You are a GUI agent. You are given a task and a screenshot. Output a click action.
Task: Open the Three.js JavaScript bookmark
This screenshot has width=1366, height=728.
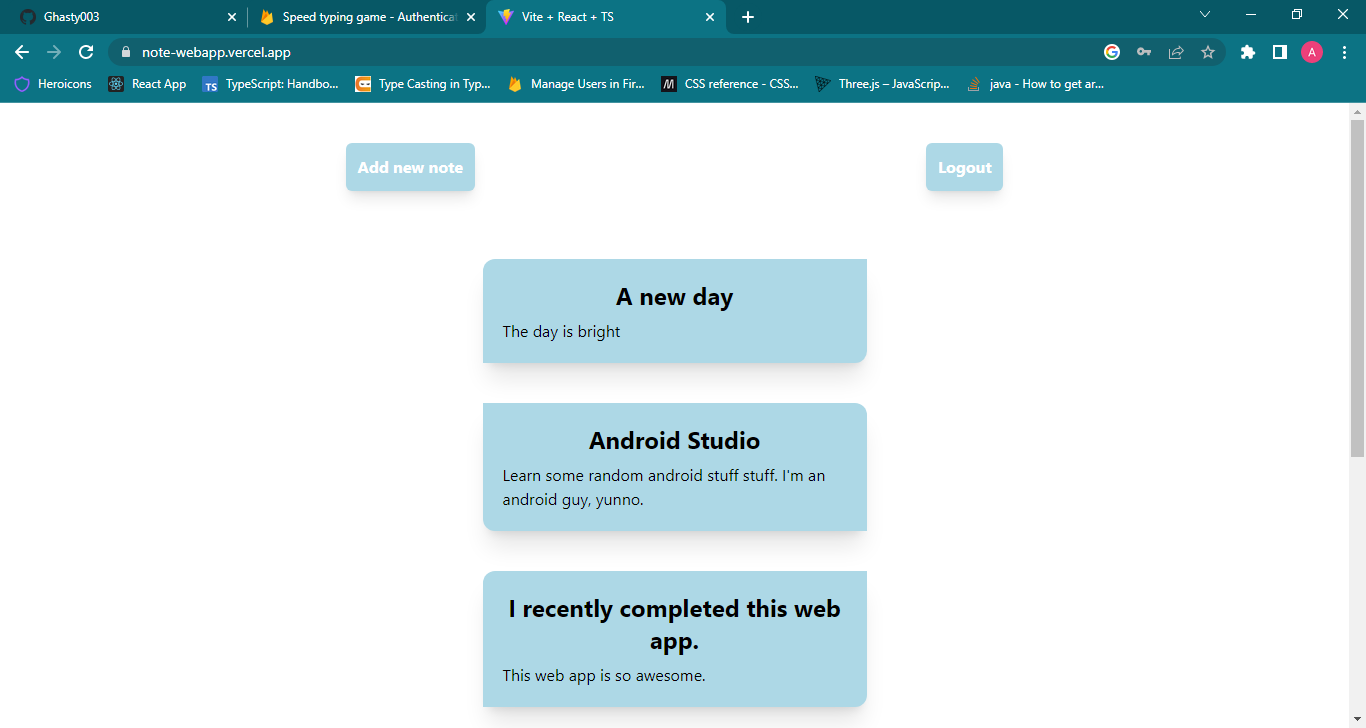point(882,84)
